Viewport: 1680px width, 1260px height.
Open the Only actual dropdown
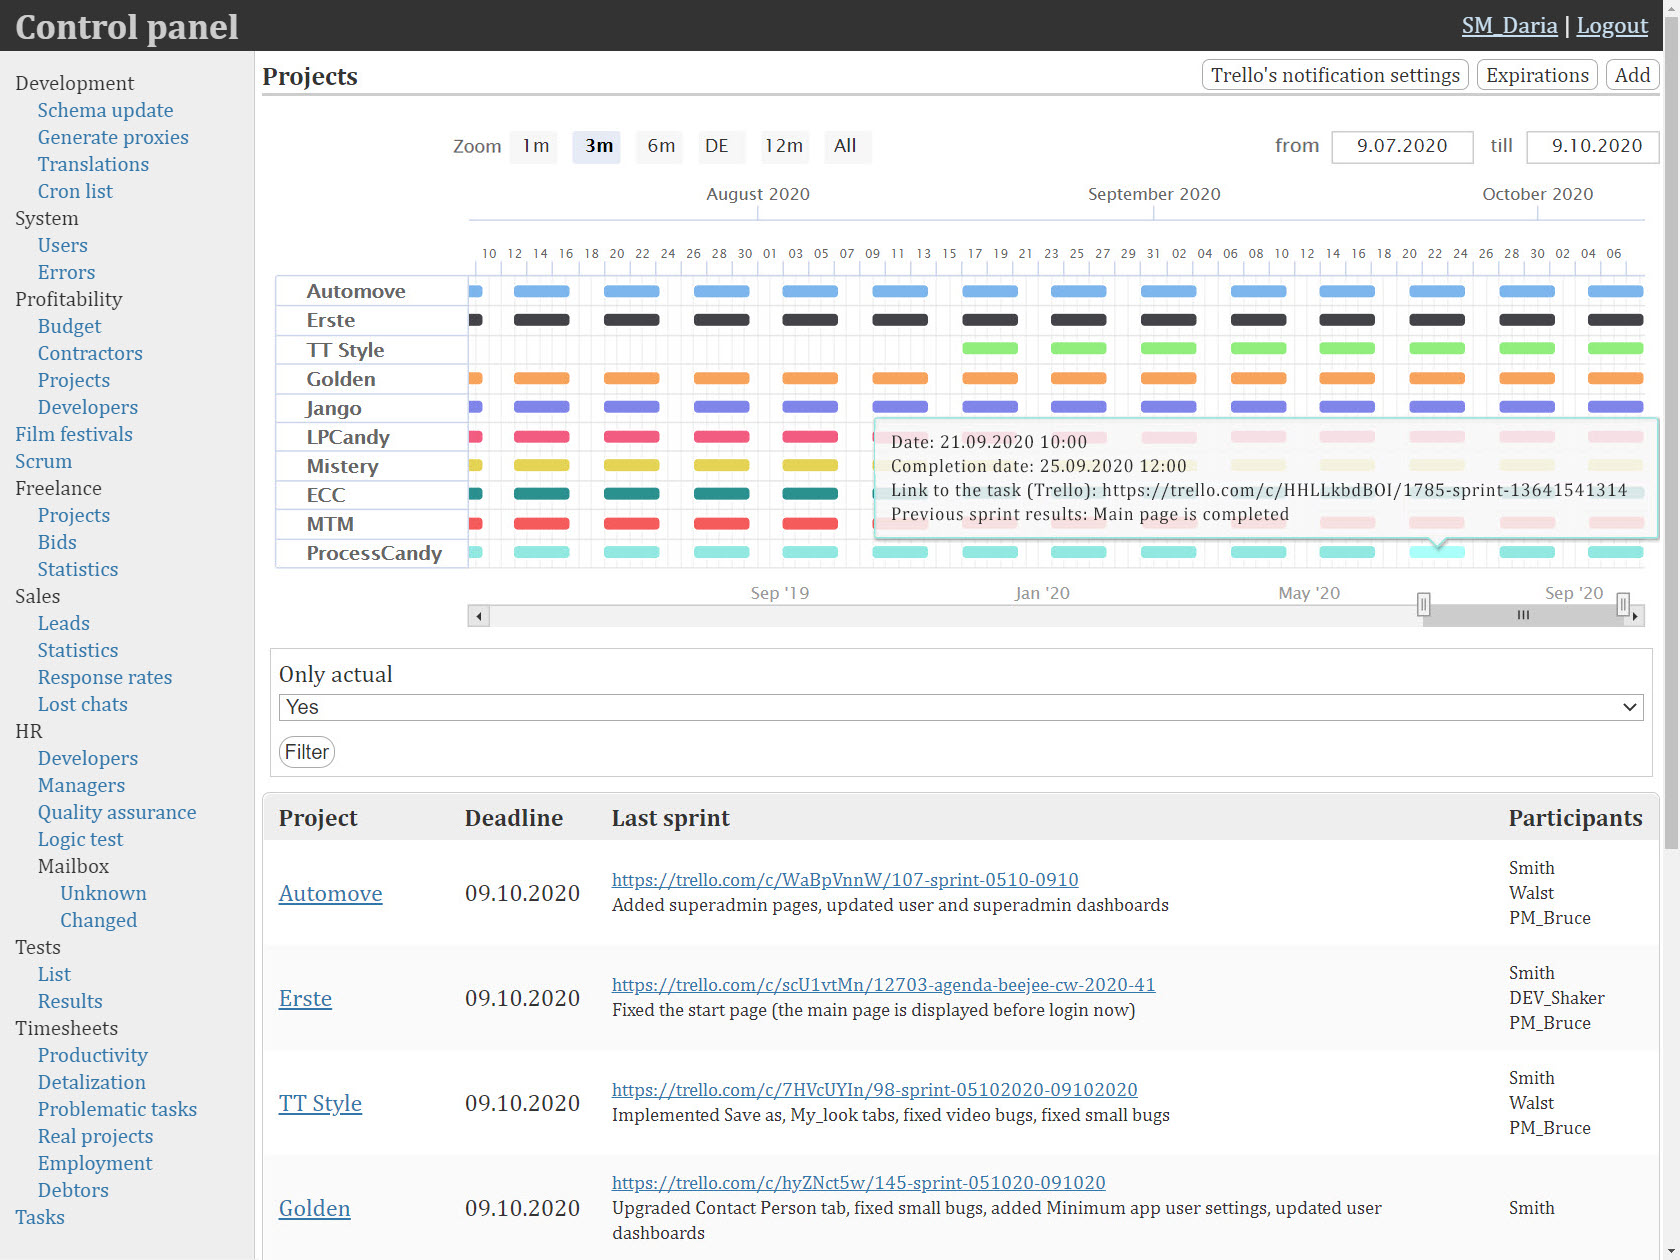pos(960,707)
